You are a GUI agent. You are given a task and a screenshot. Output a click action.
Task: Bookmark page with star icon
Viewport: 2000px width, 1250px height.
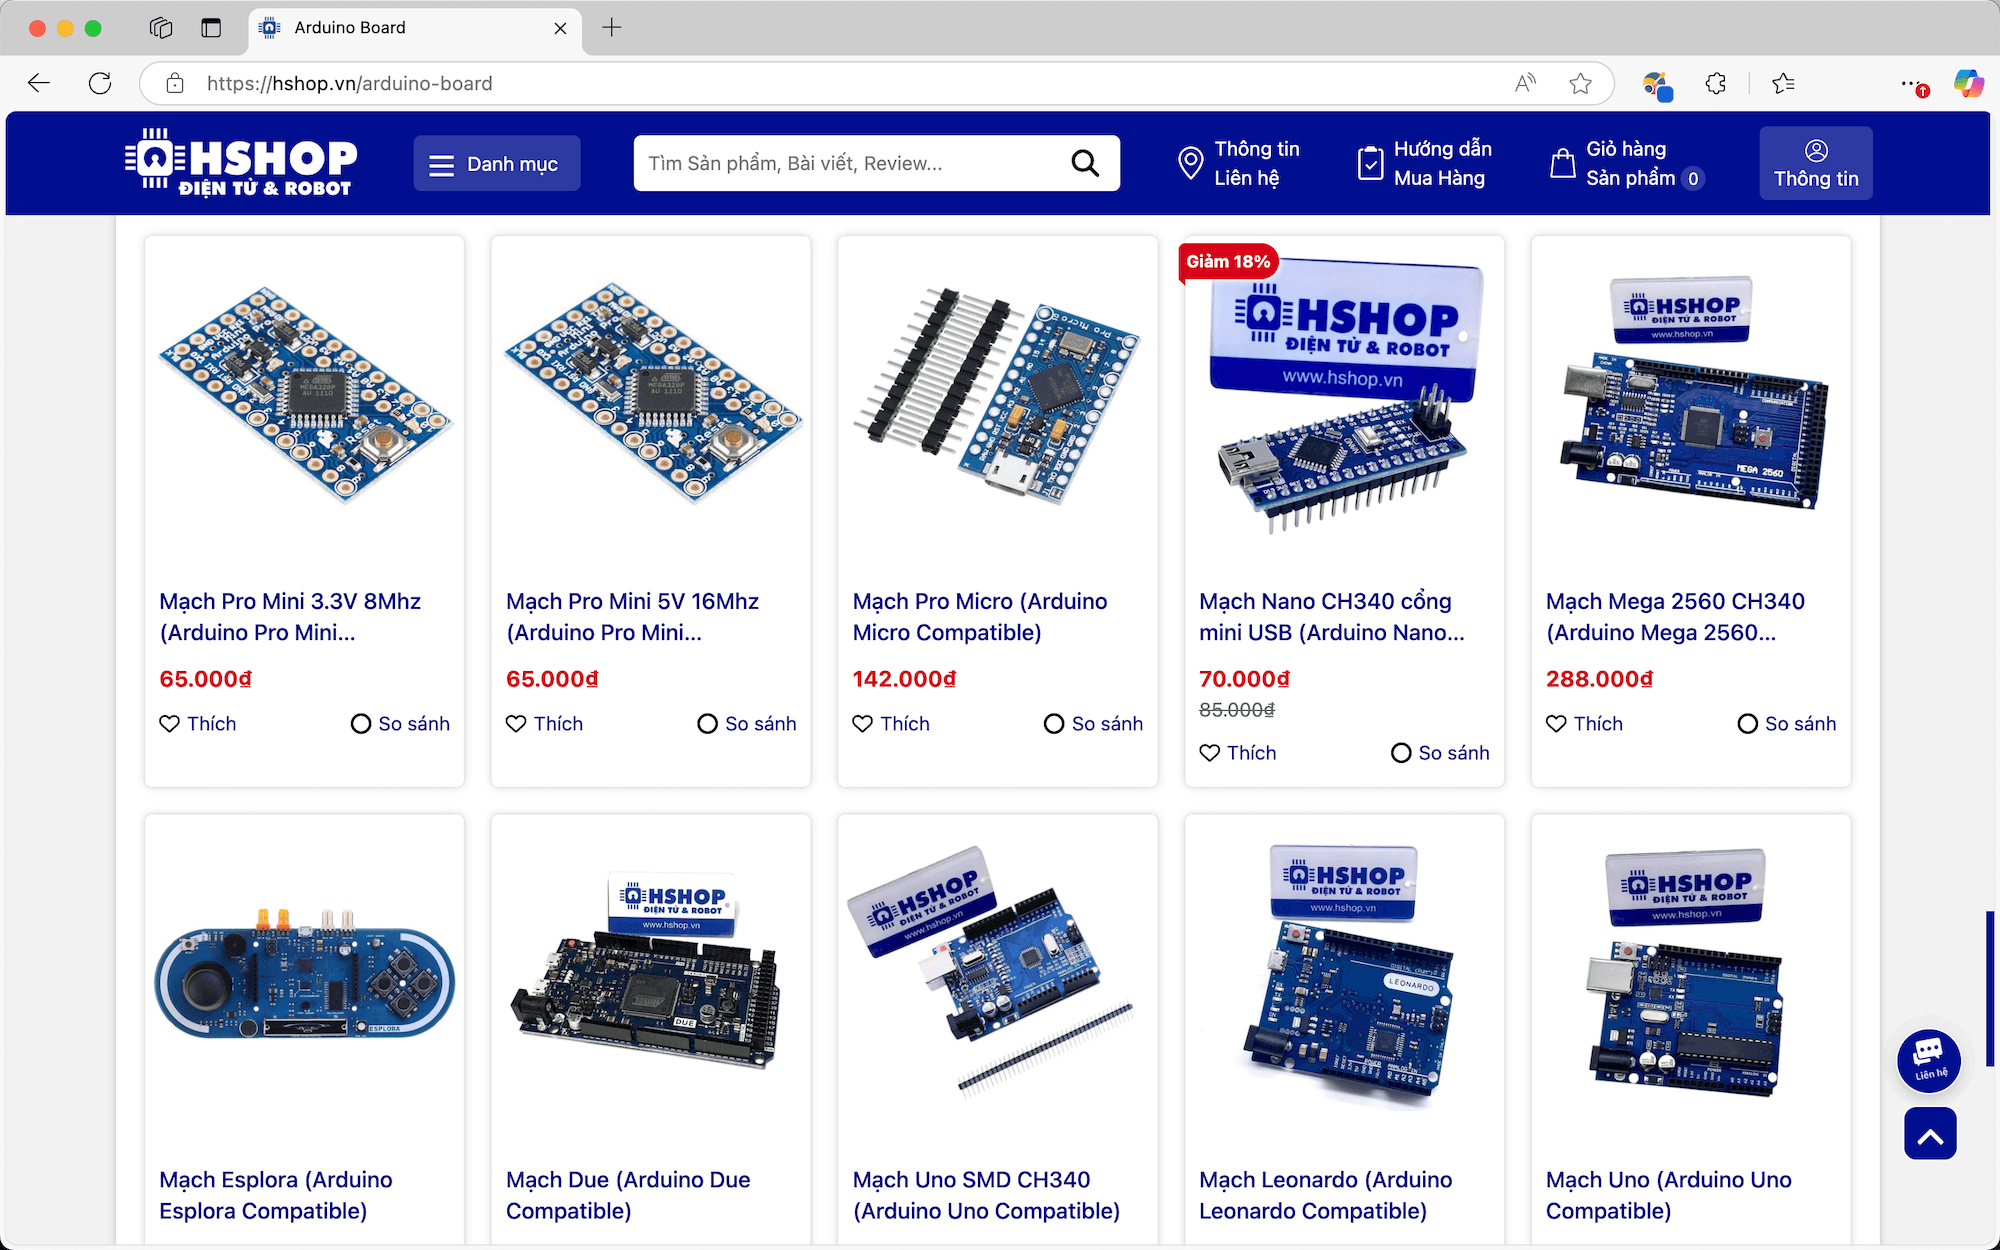click(x=1580, y=84)
